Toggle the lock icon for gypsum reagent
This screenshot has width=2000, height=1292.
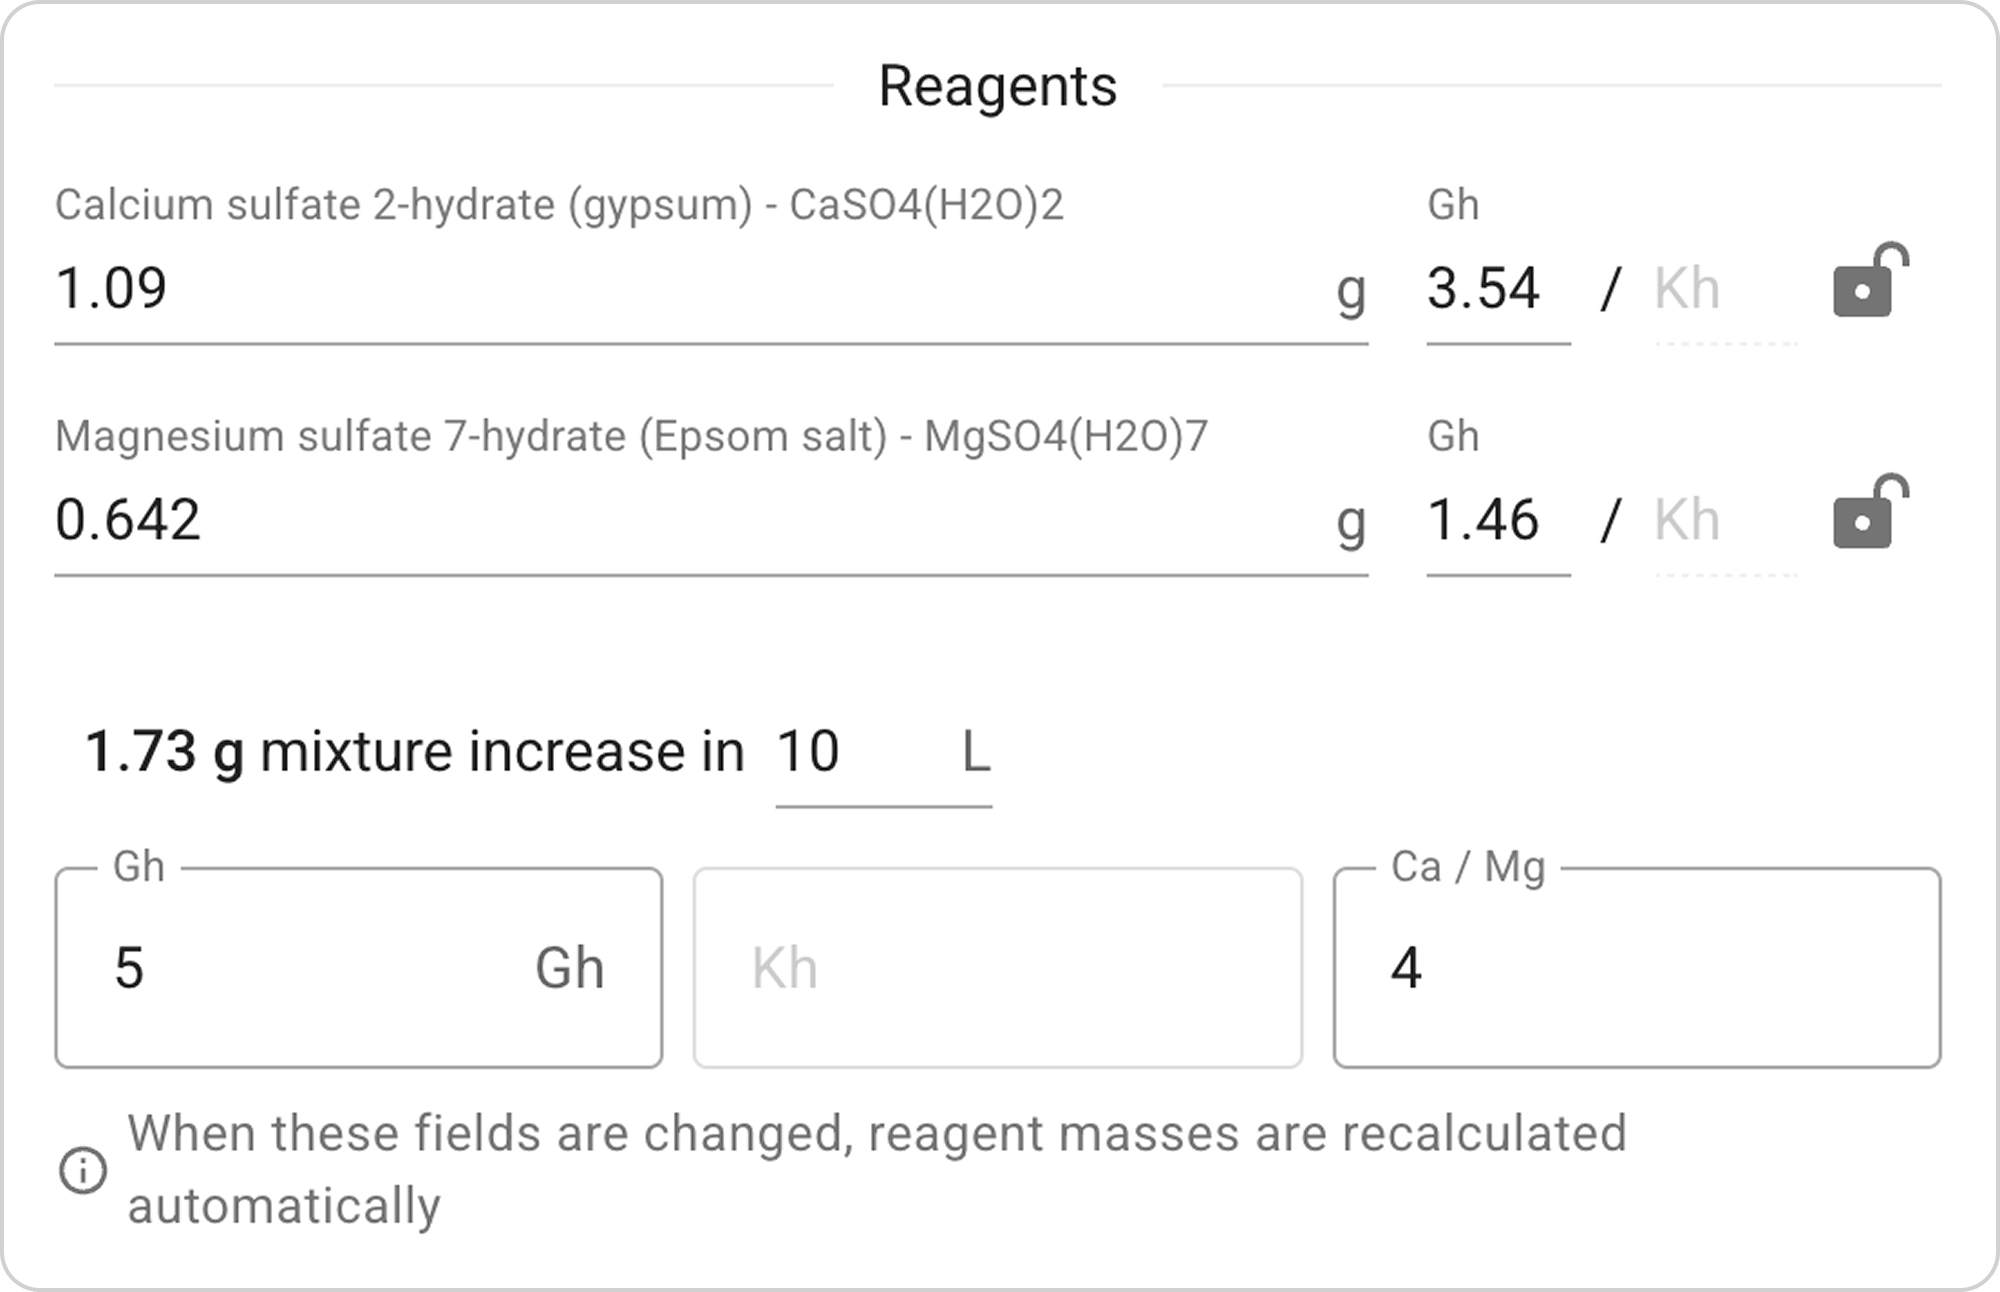1868,283
